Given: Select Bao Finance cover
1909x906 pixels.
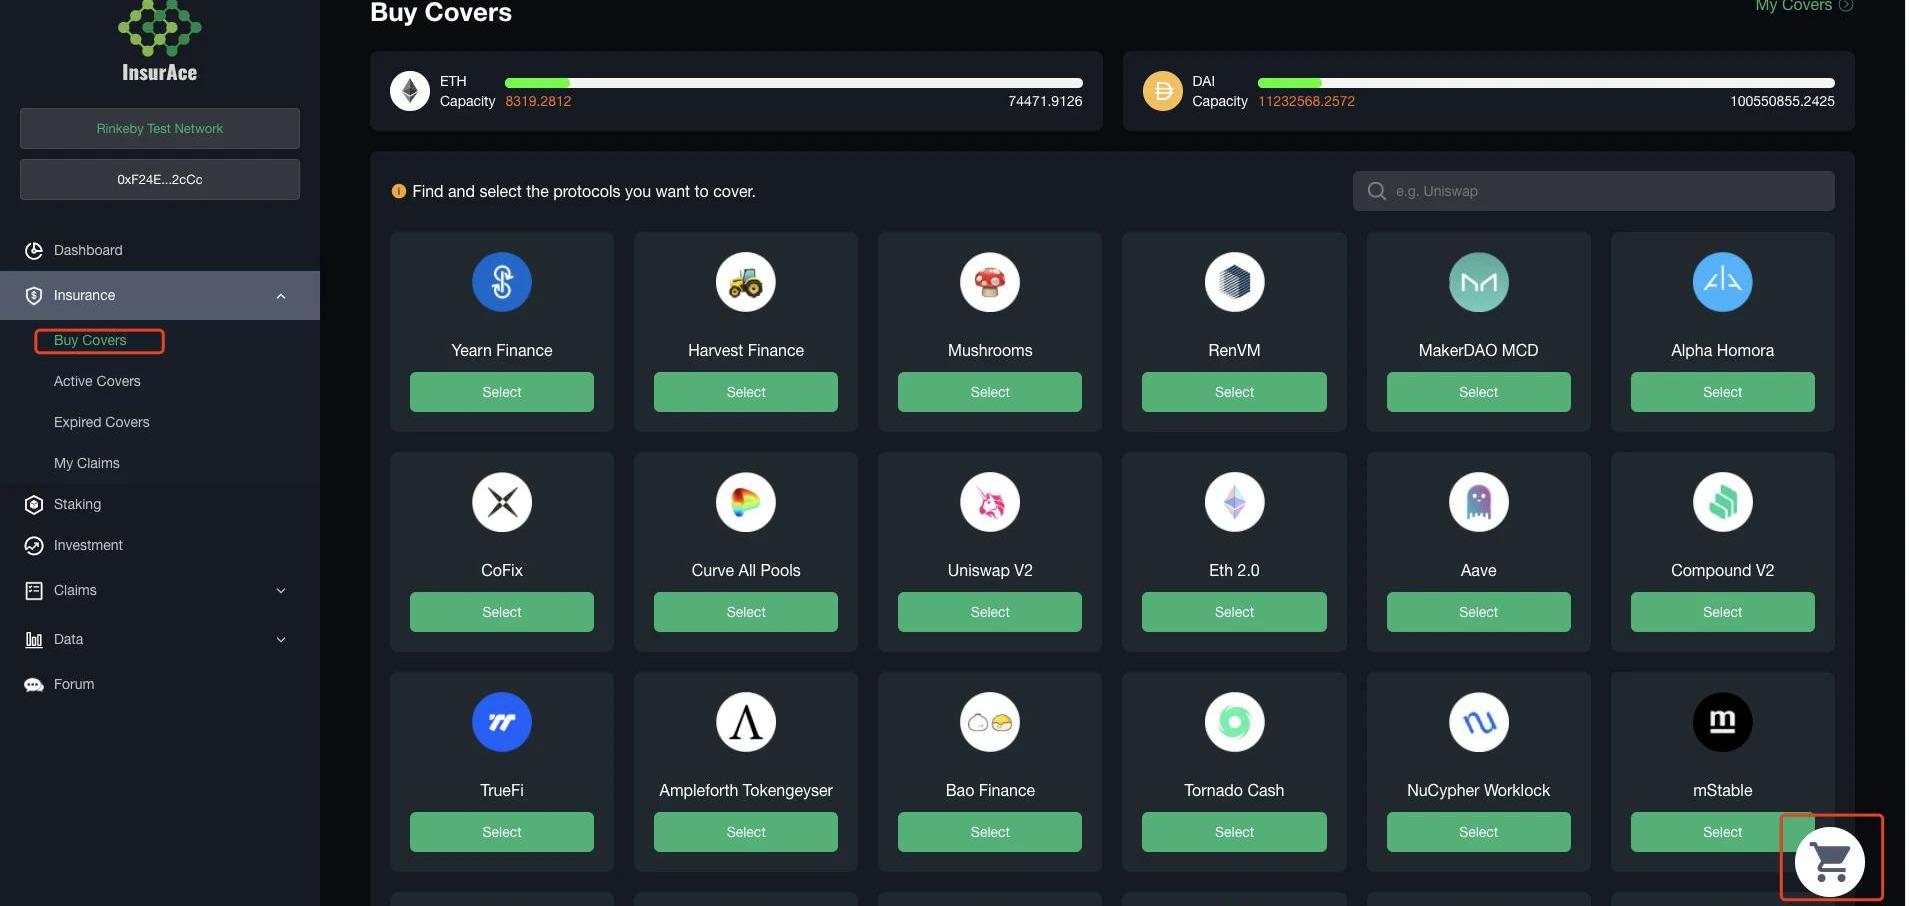Looking at the screenshot, I should [990, 832].
